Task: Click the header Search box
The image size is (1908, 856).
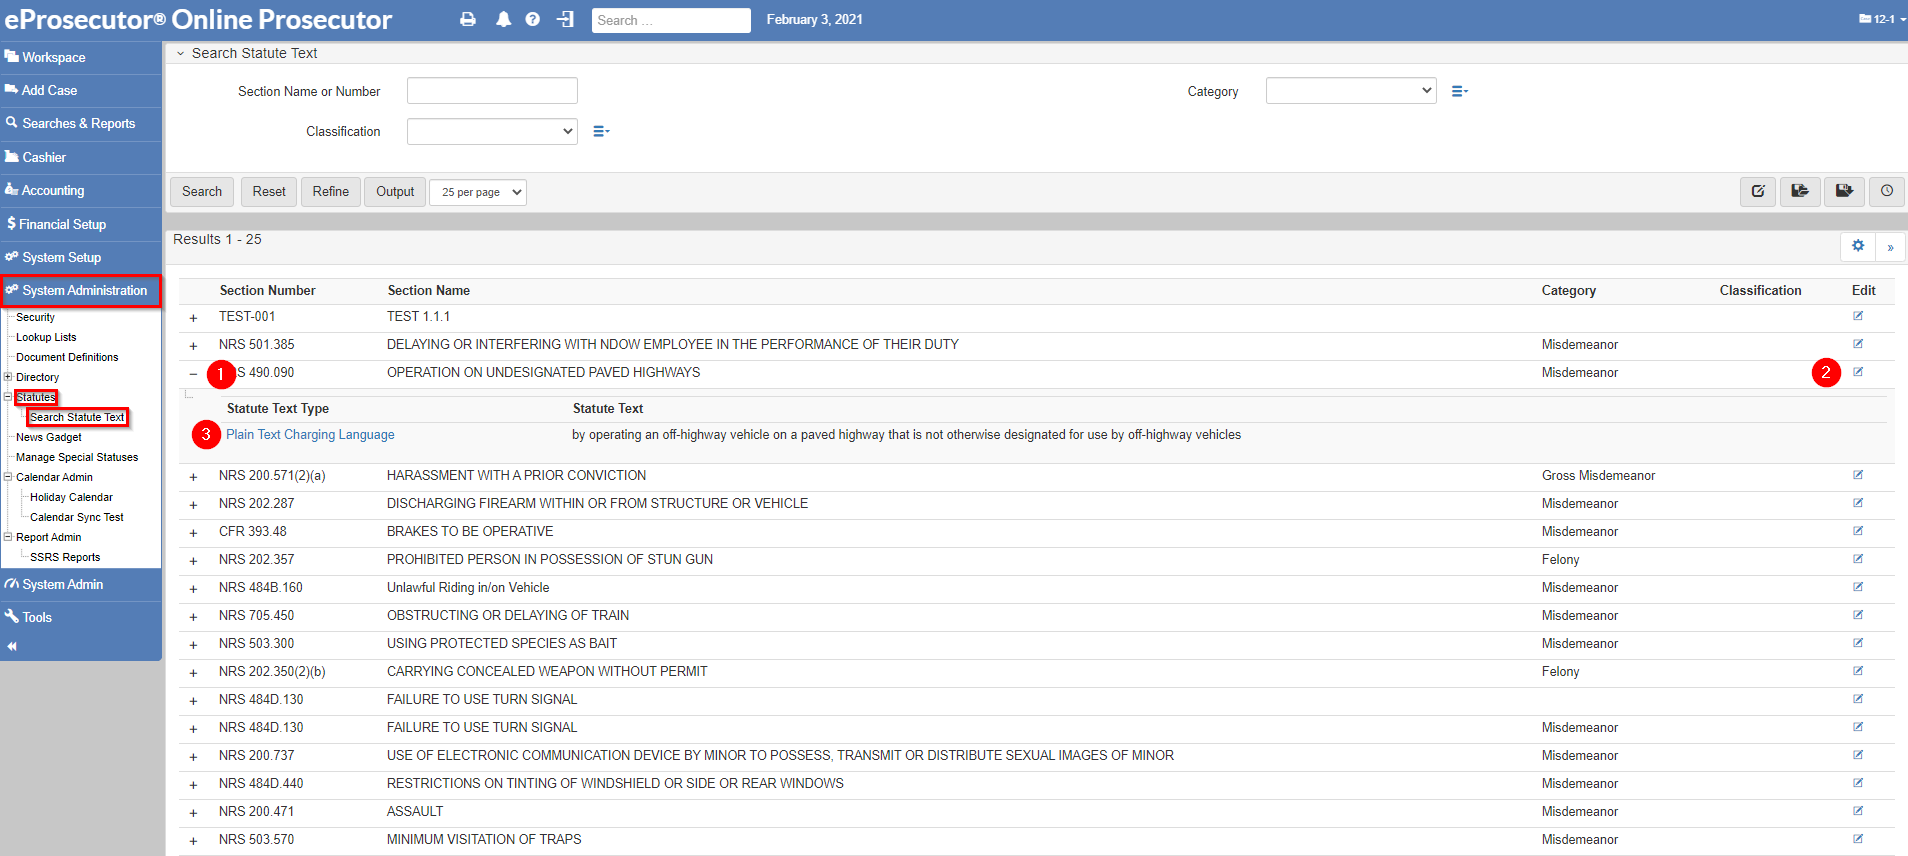Action: pos(671,20)
